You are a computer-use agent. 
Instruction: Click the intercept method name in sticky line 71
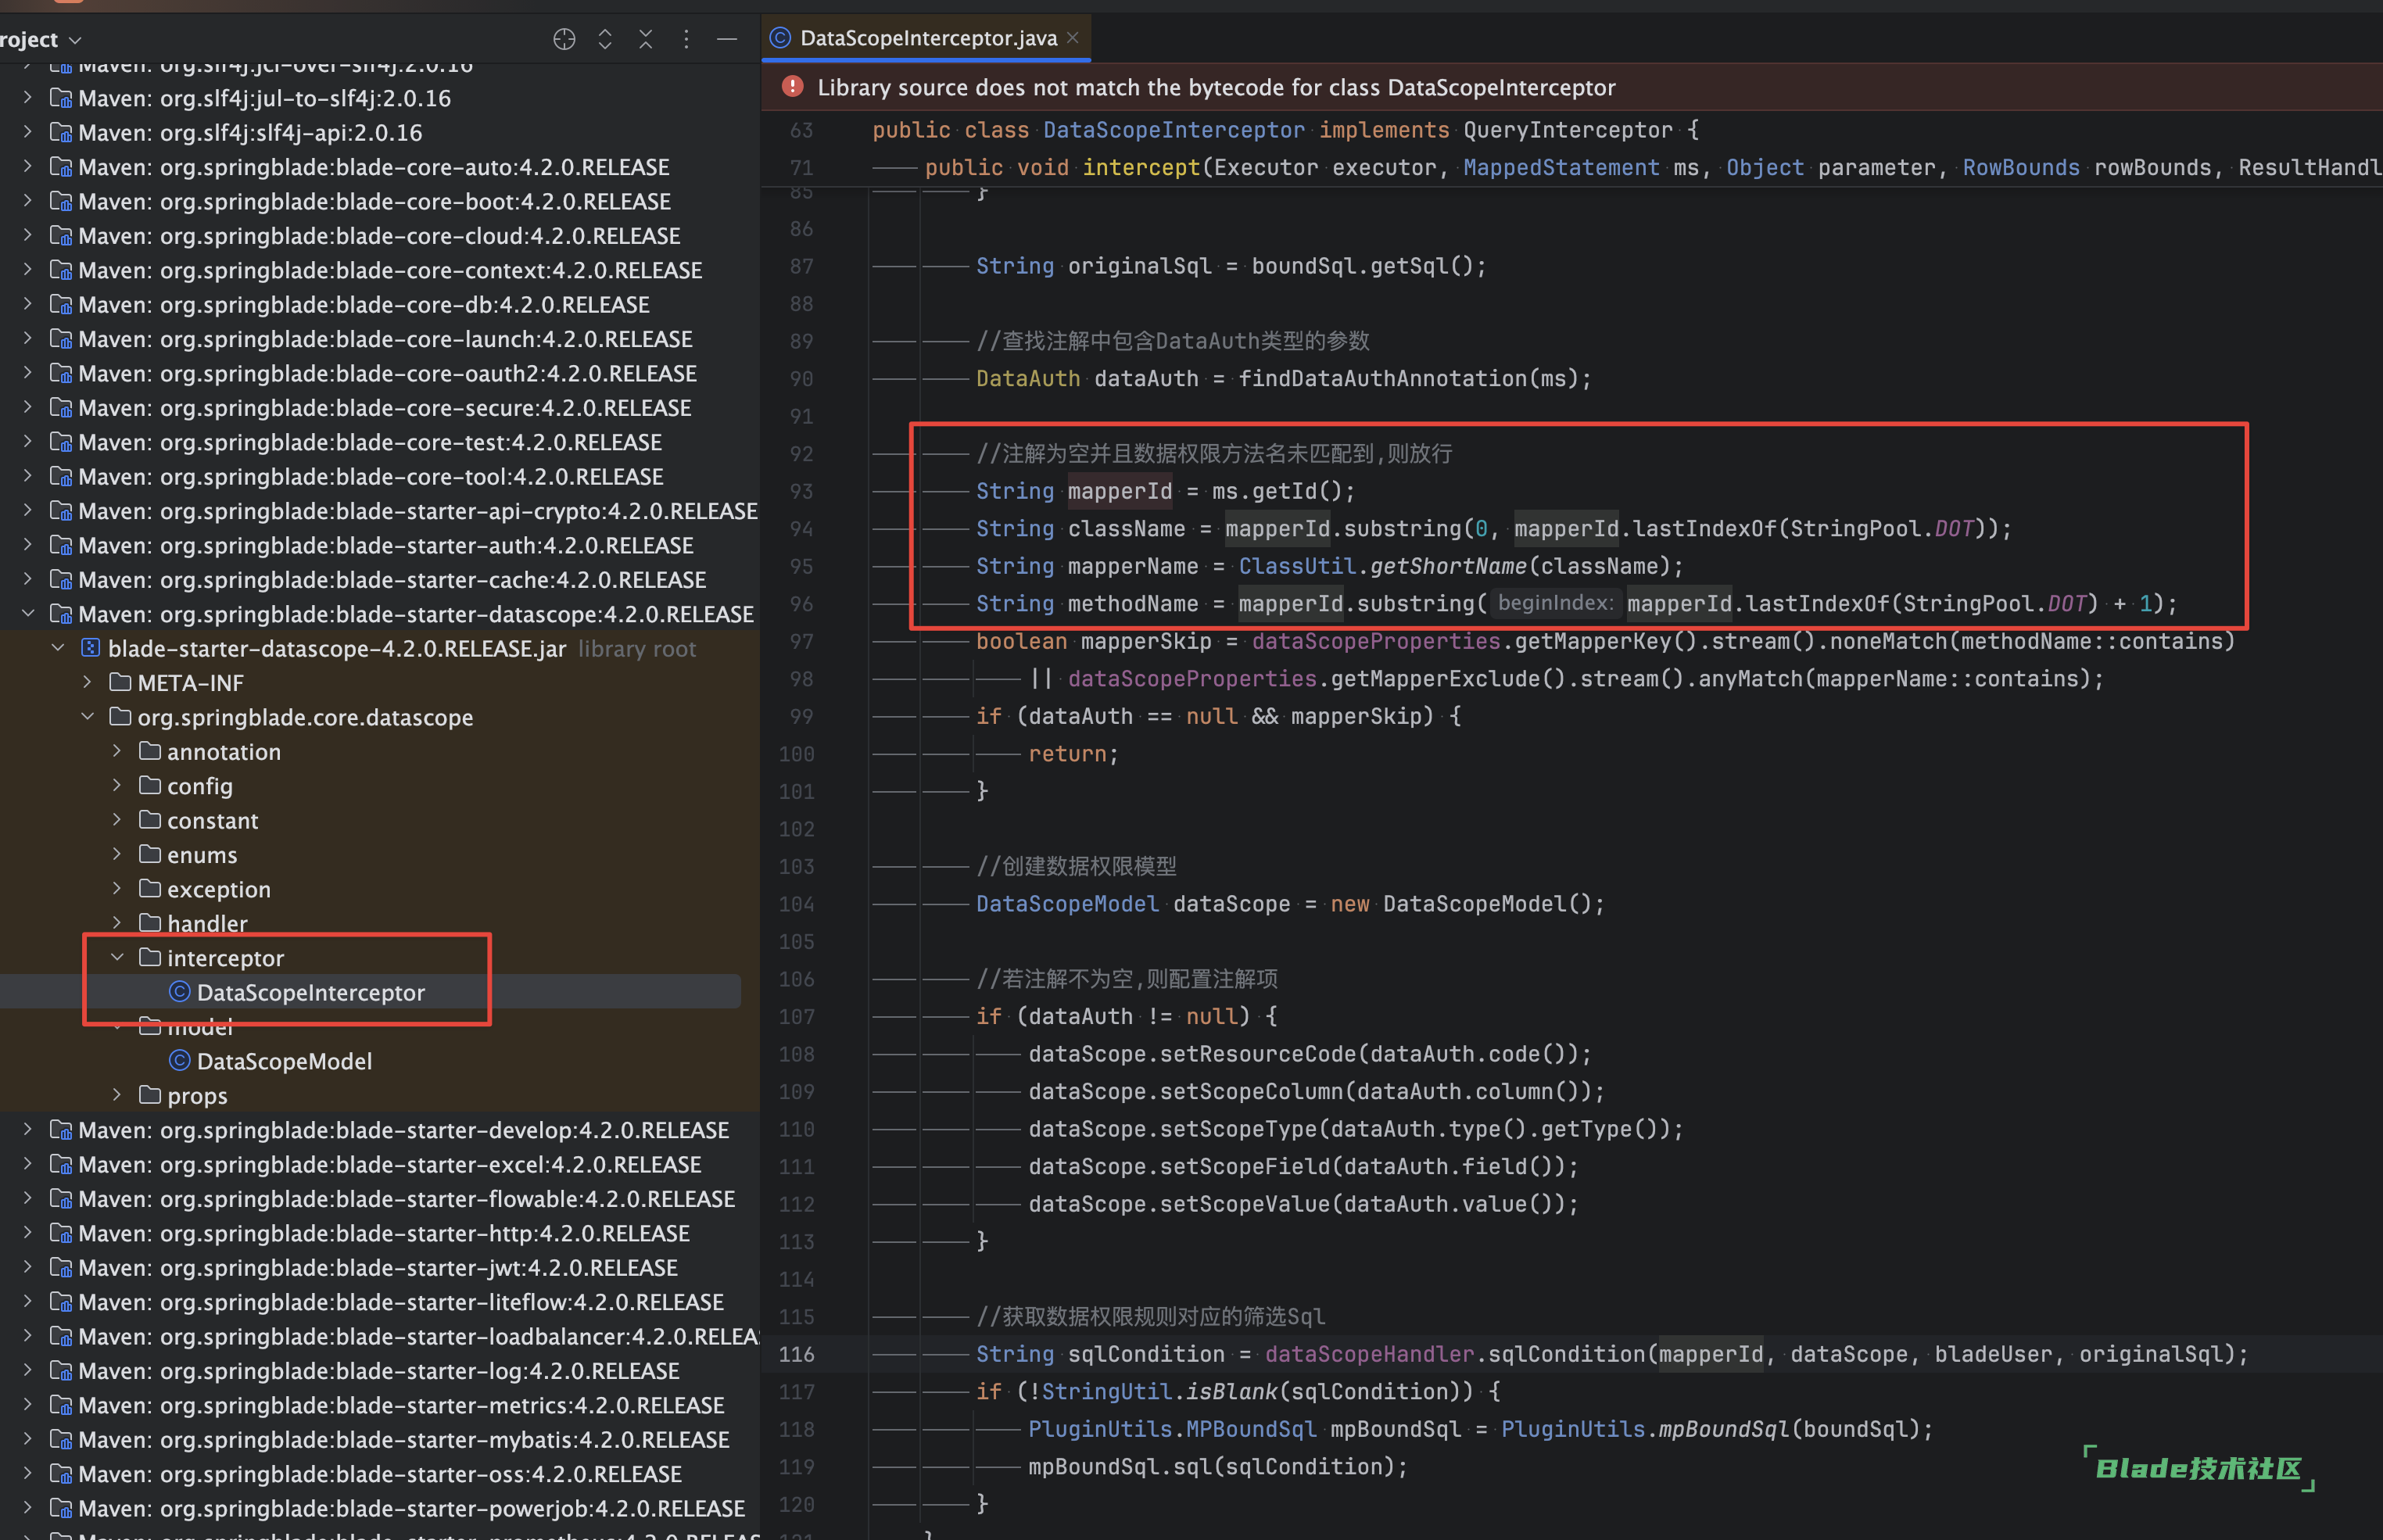(1141, 167)
